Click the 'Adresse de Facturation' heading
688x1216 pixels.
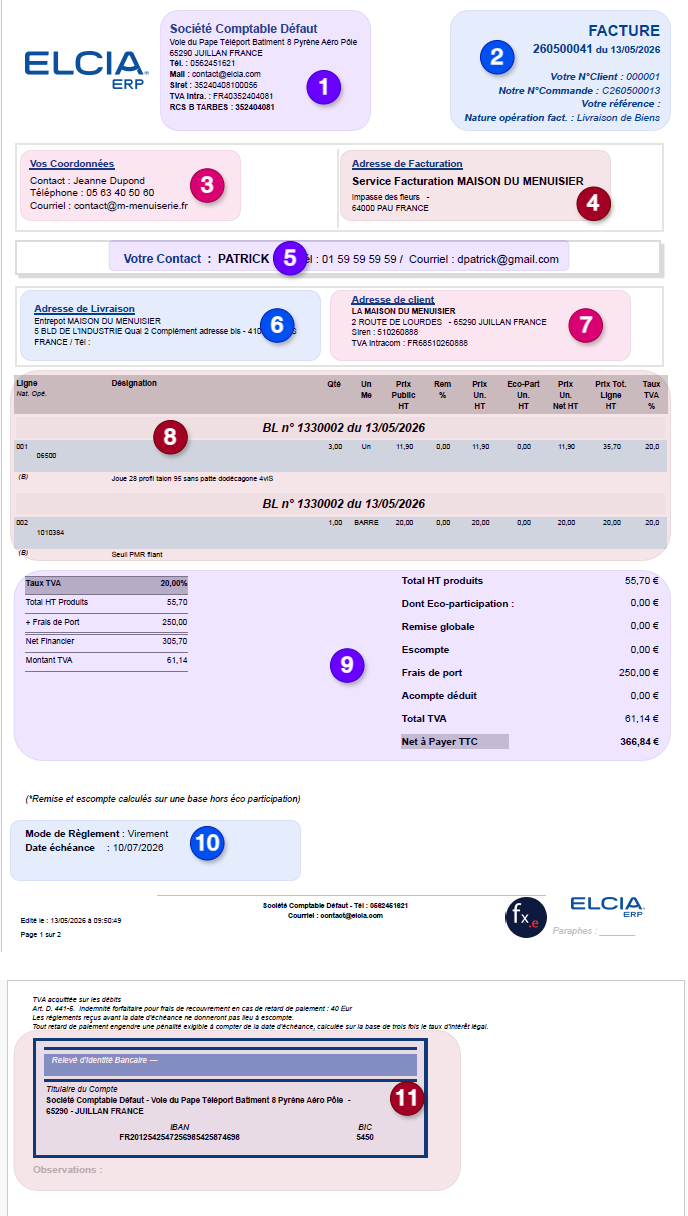(x=407, y=163)
